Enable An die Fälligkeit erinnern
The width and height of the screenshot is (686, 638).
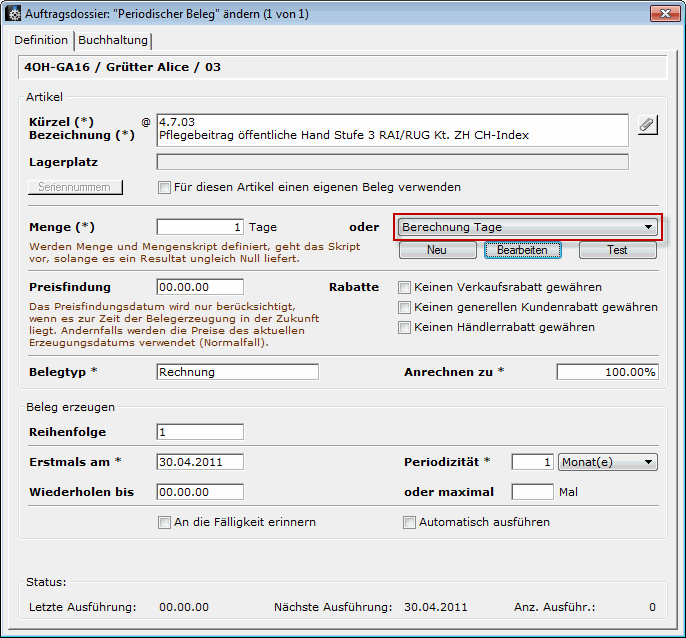165,522
